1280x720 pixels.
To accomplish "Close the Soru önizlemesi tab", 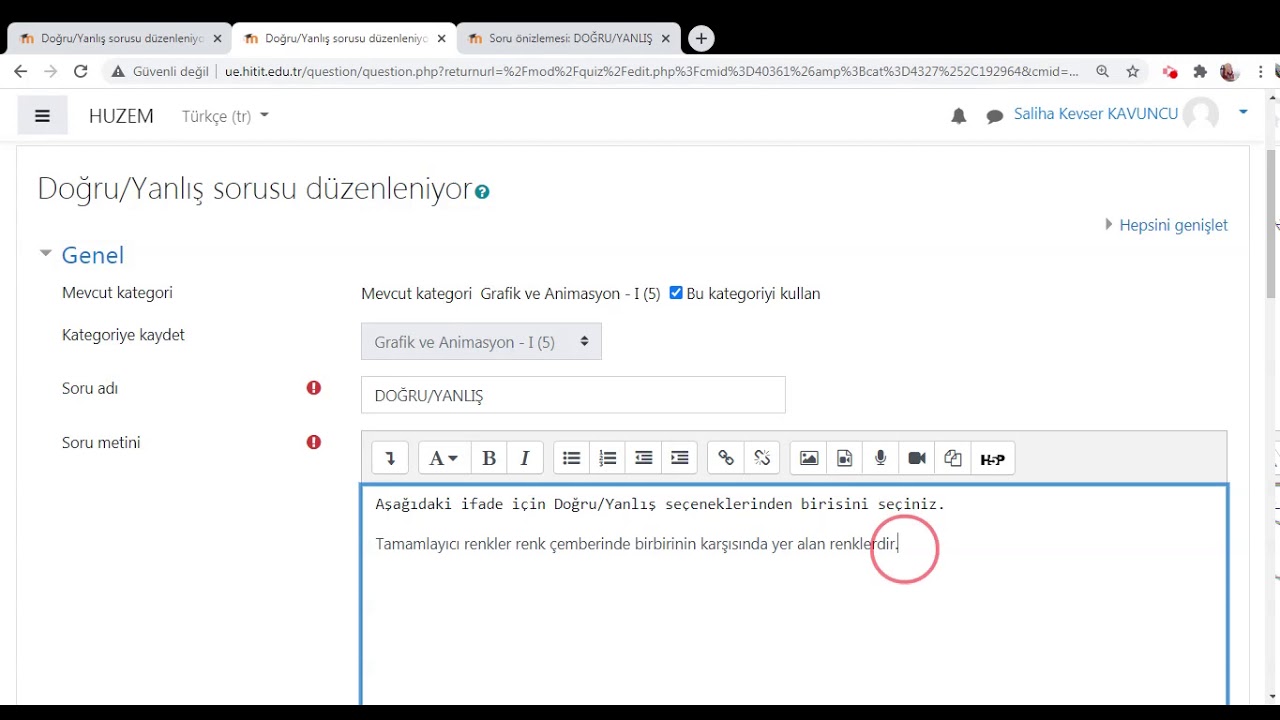I will click(666, 38).
